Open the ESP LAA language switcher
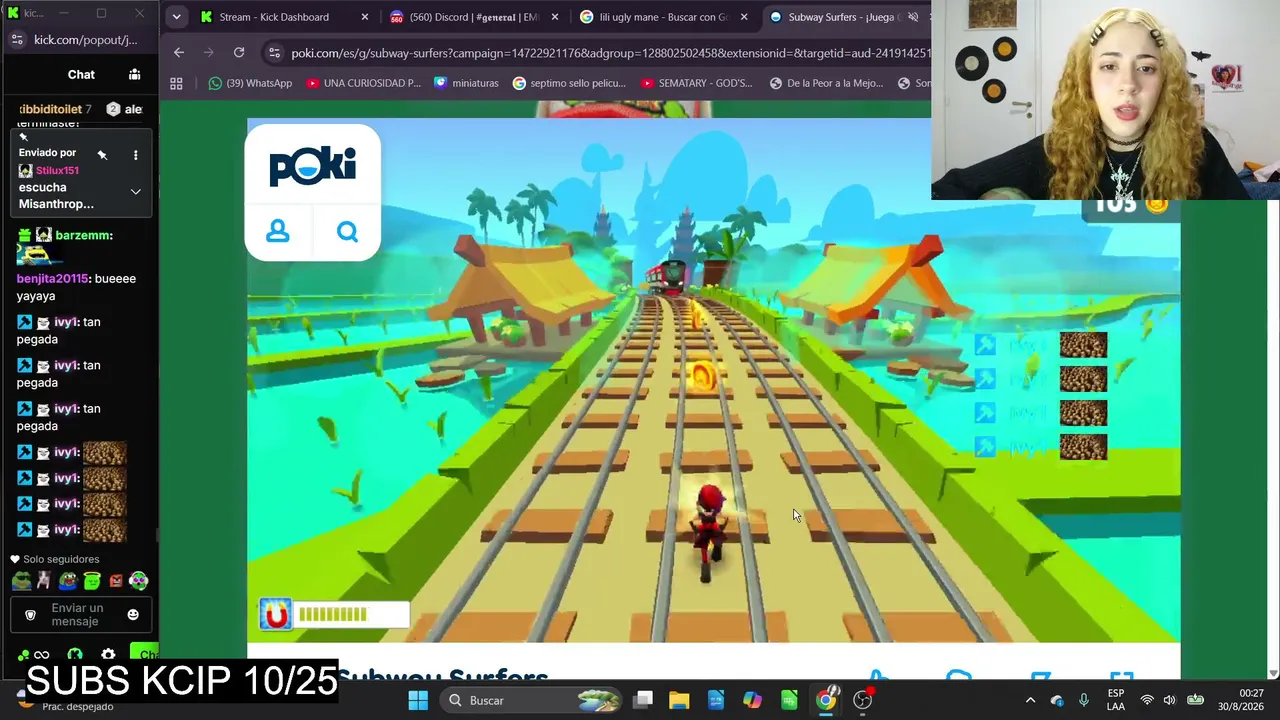 coord(1116,700)
